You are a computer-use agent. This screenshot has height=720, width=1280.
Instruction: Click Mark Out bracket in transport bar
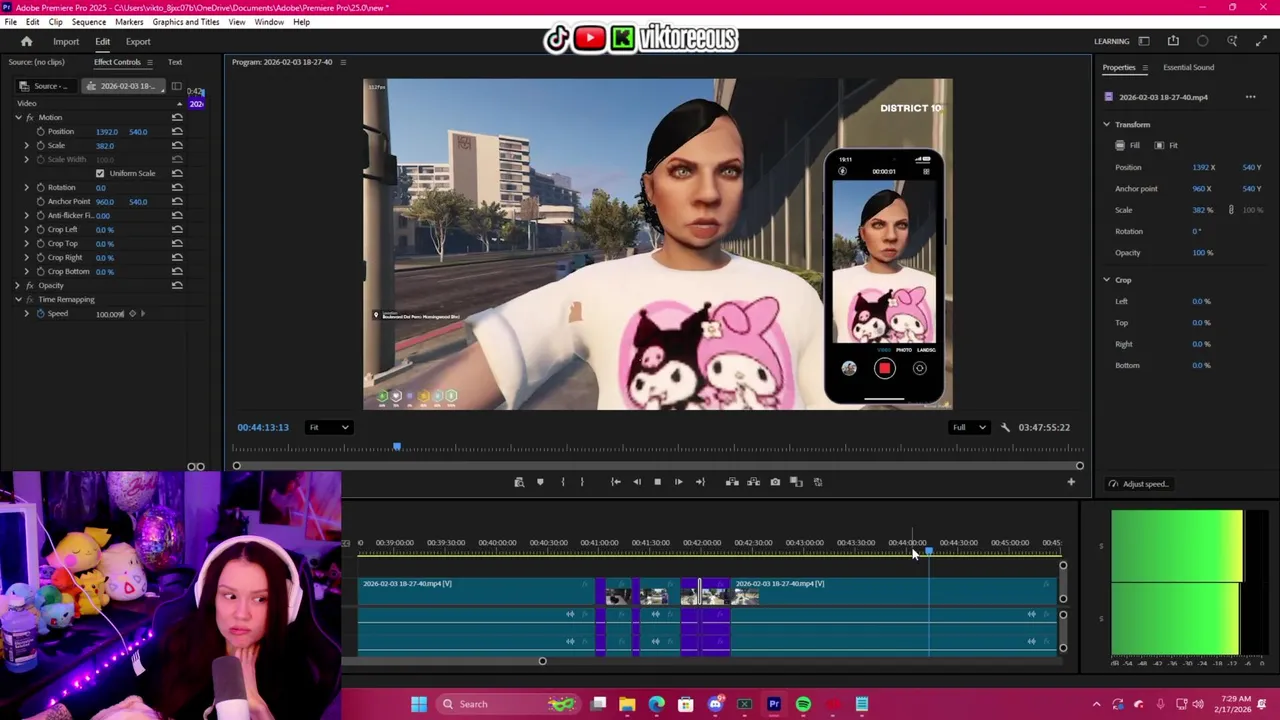point(582,482)
